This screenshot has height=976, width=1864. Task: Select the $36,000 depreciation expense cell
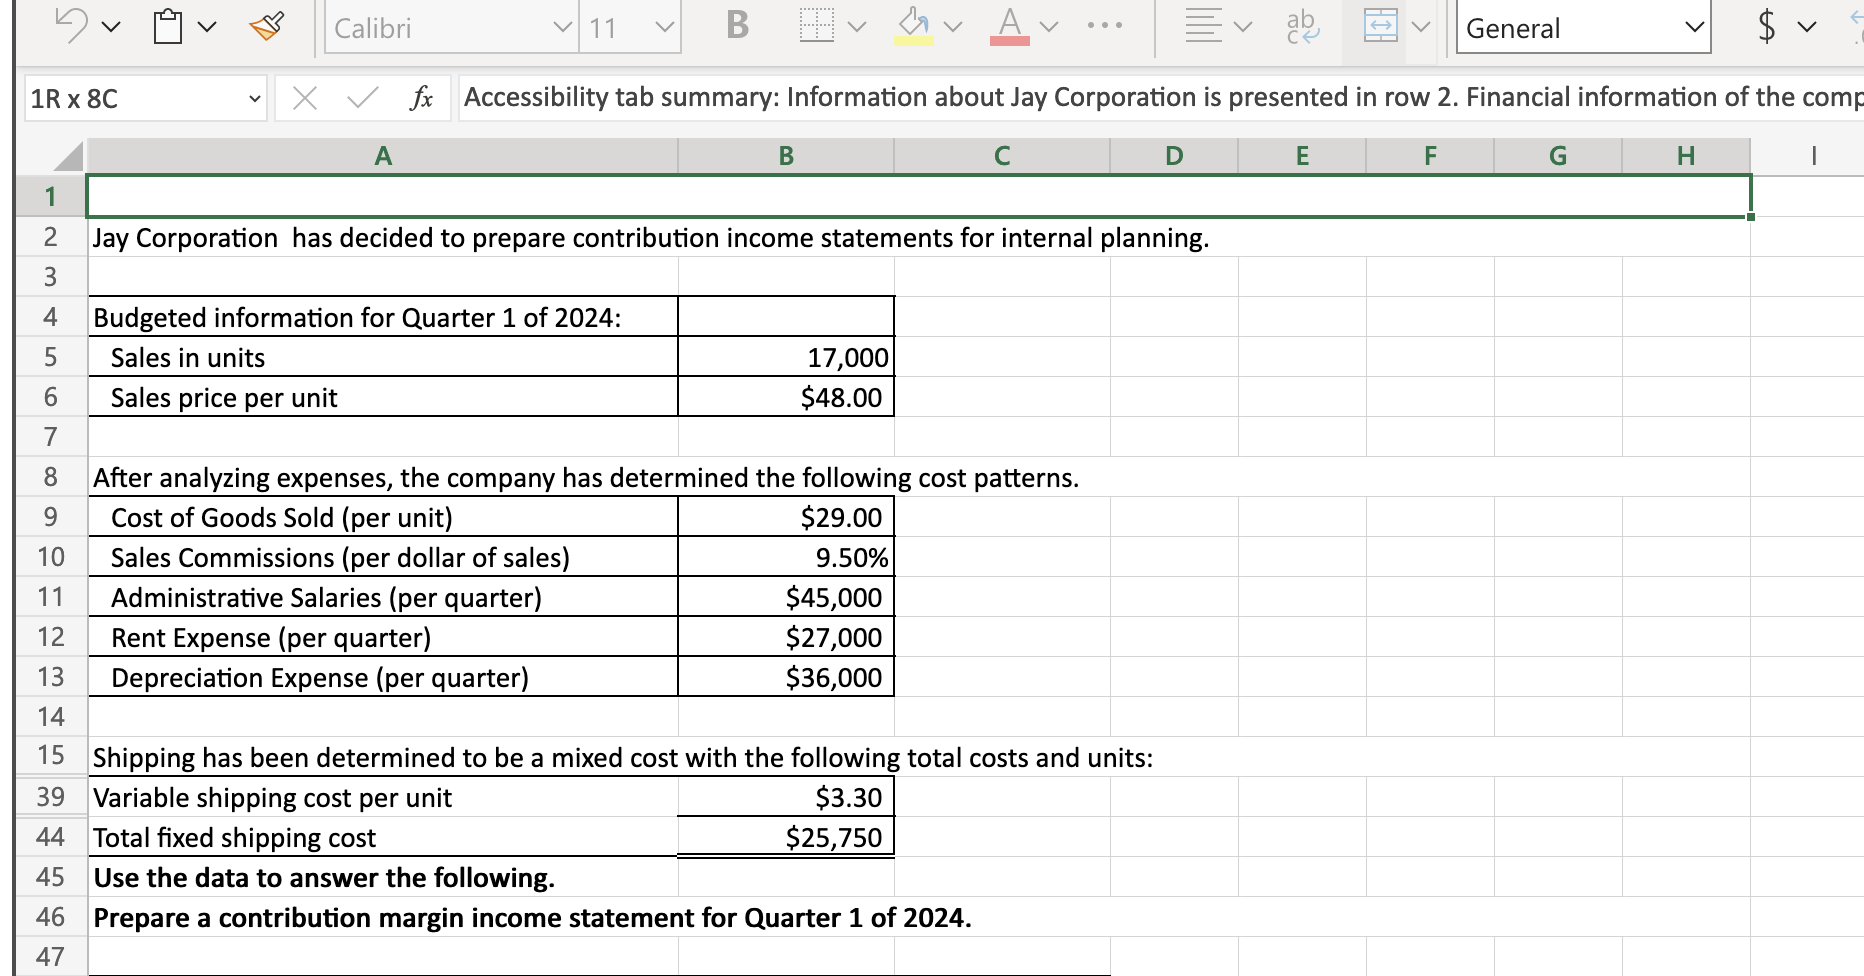click(786, 677)
